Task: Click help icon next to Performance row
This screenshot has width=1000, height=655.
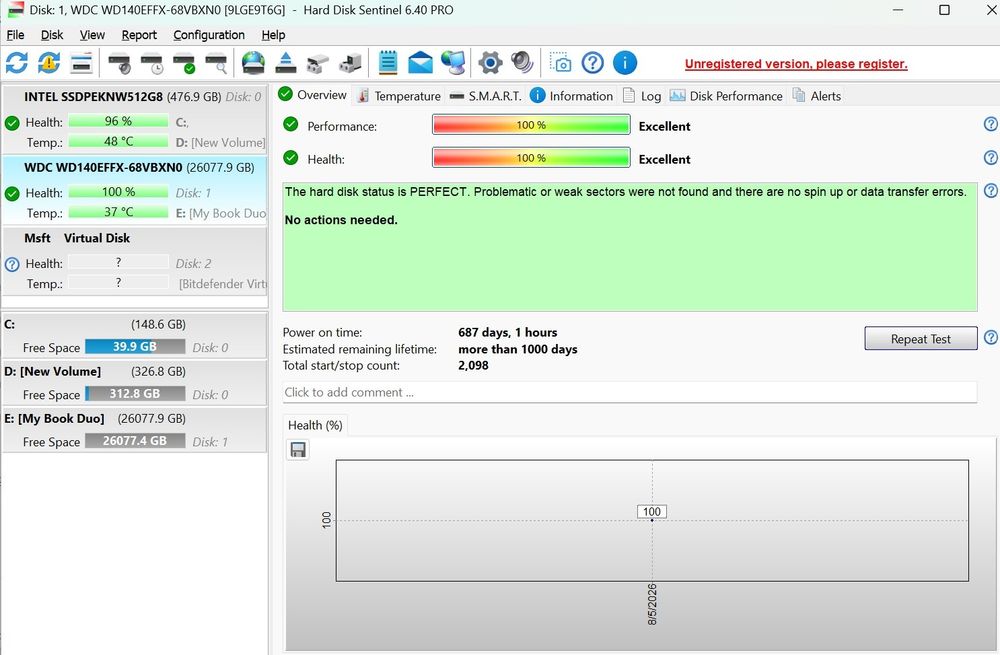Action: (x=990, y=124)
